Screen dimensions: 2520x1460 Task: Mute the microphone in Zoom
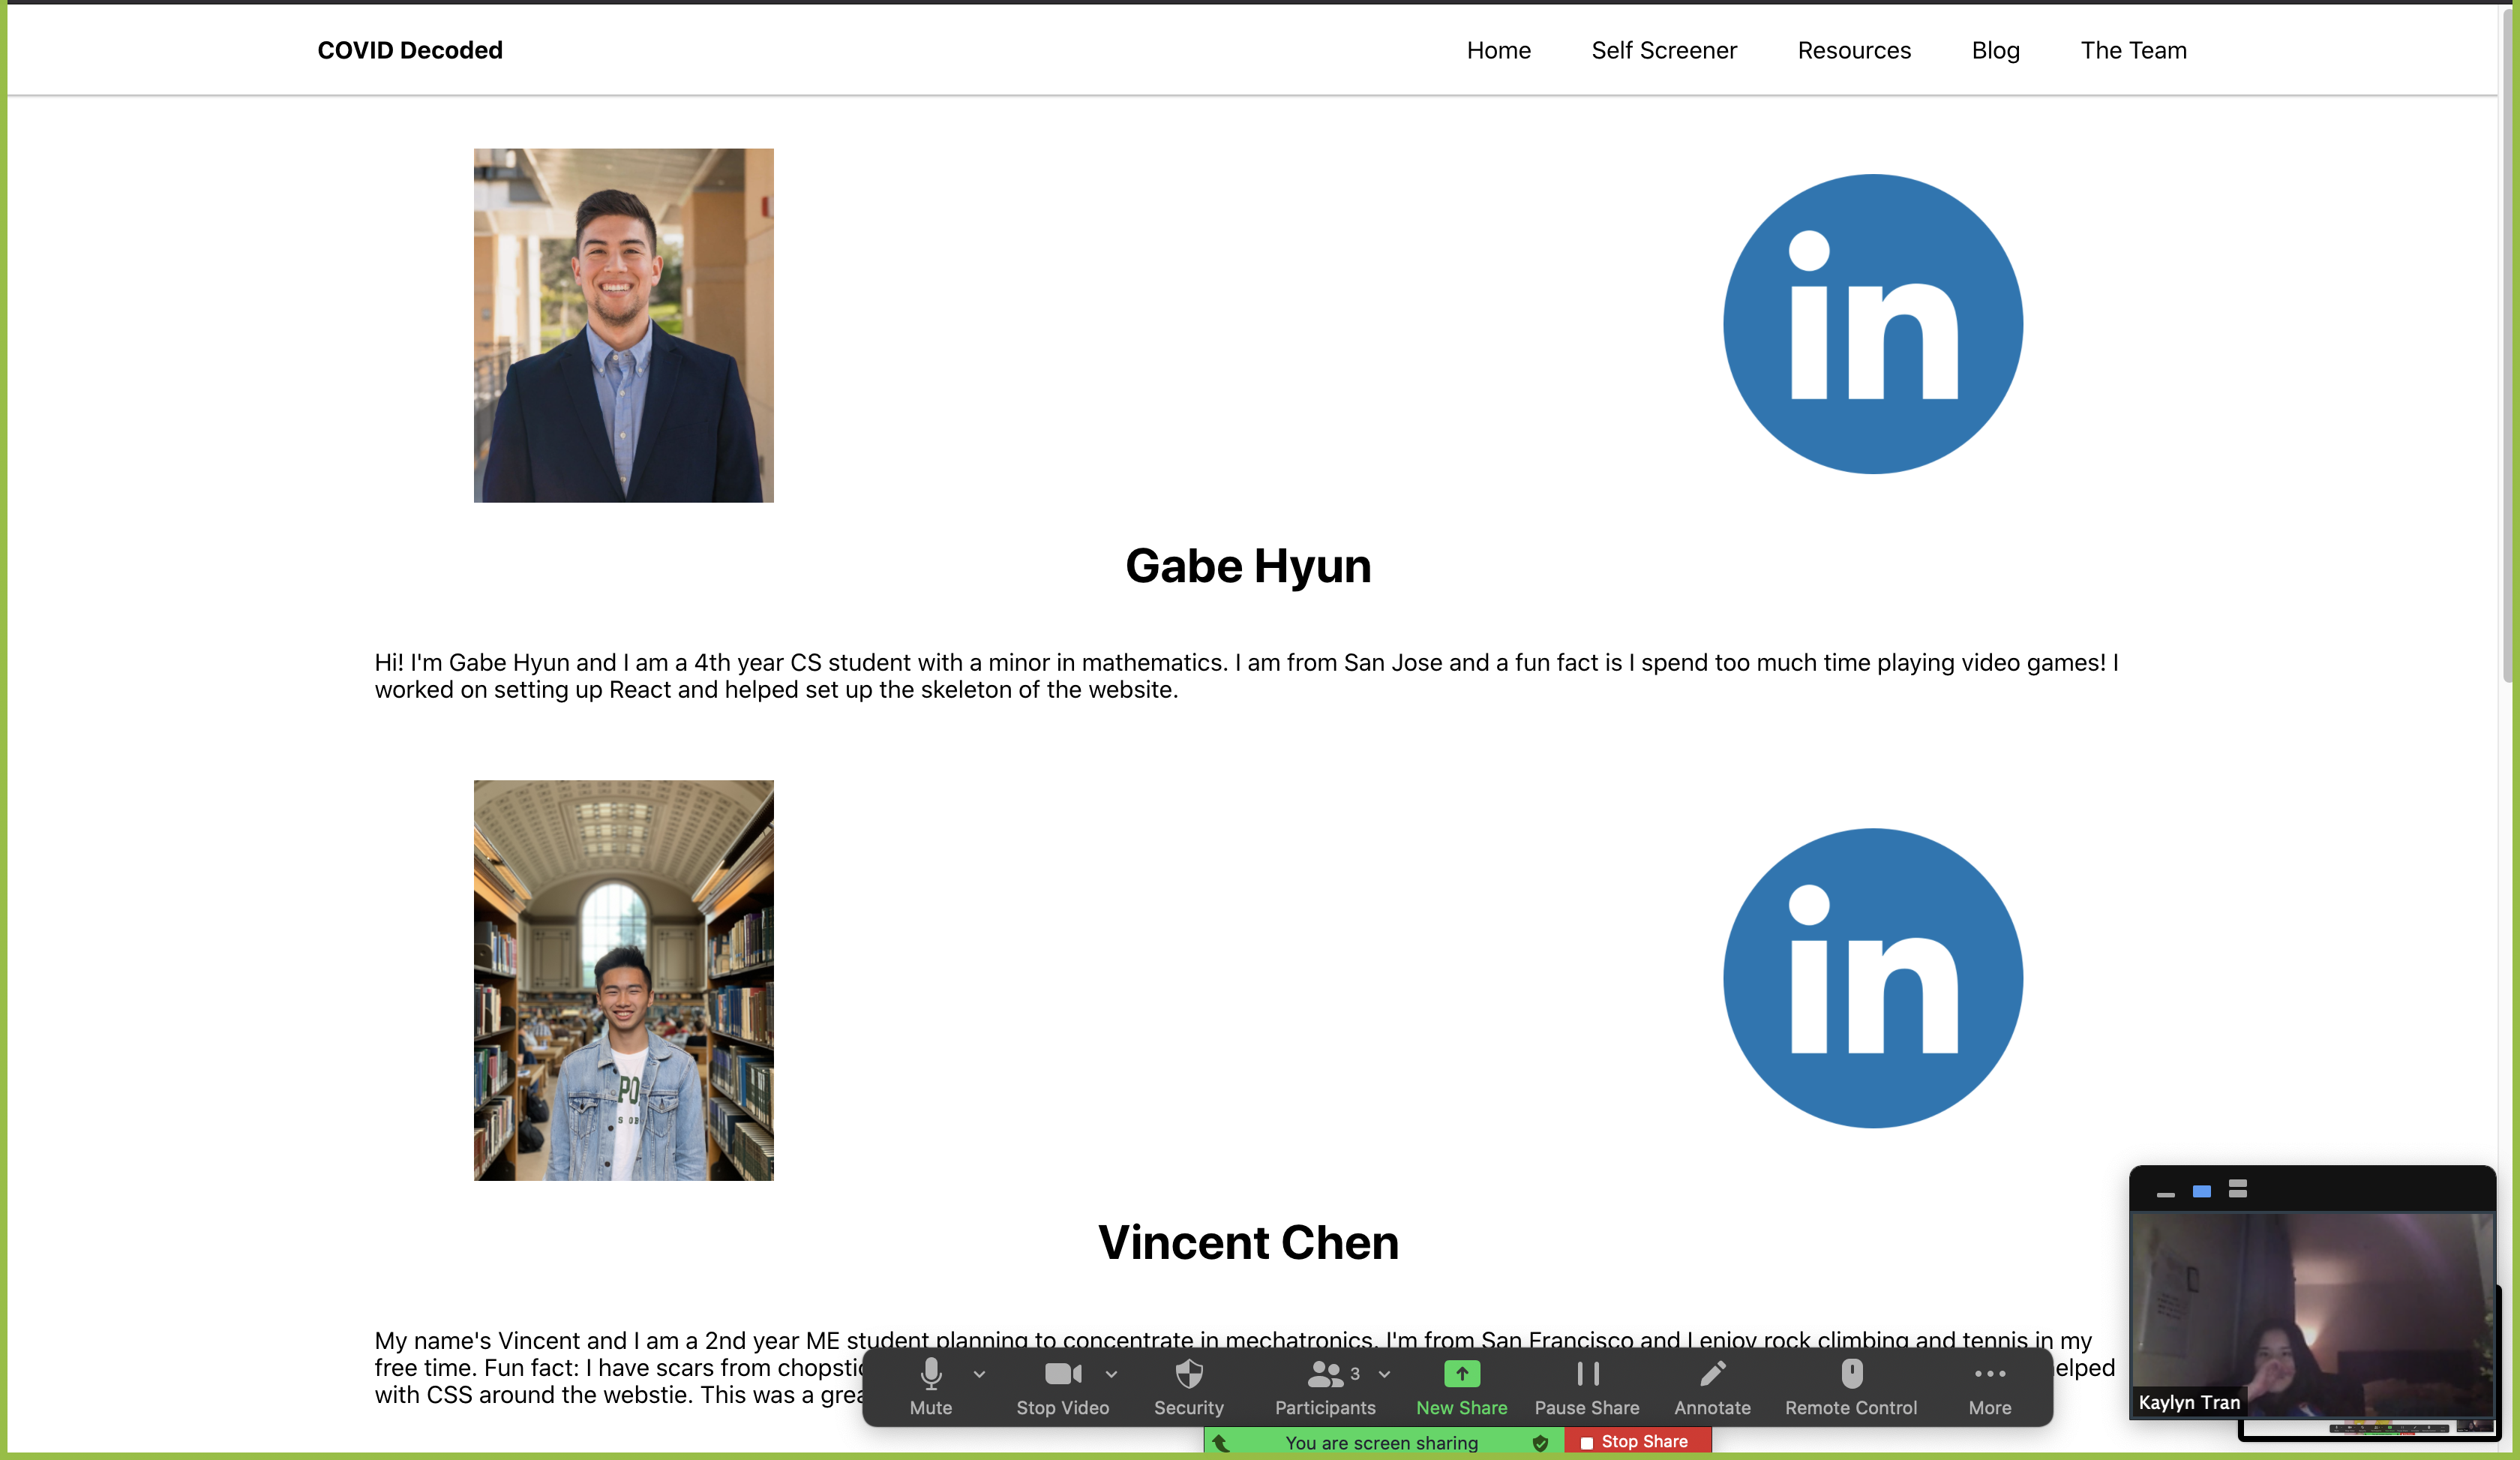pyautogui.click(x=930, y=1385)
